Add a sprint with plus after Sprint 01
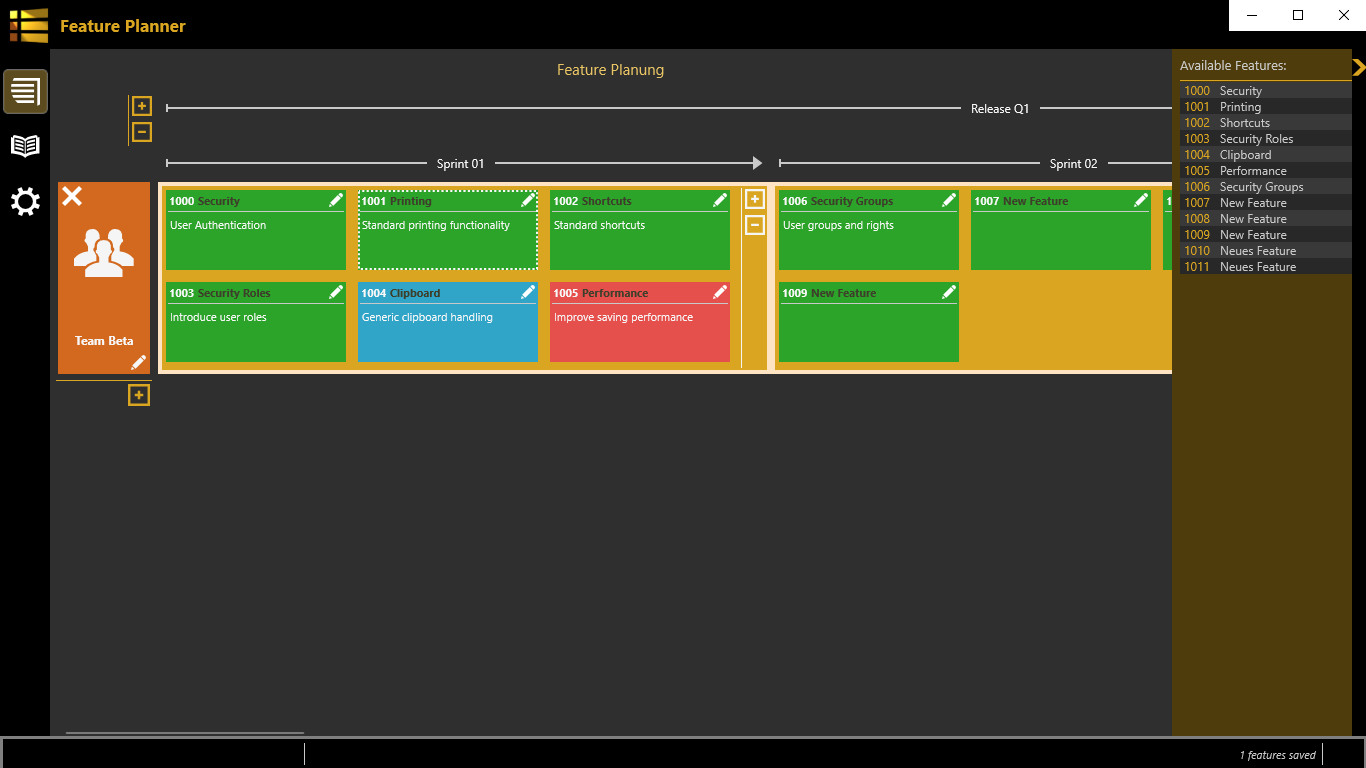 point(755,199)
